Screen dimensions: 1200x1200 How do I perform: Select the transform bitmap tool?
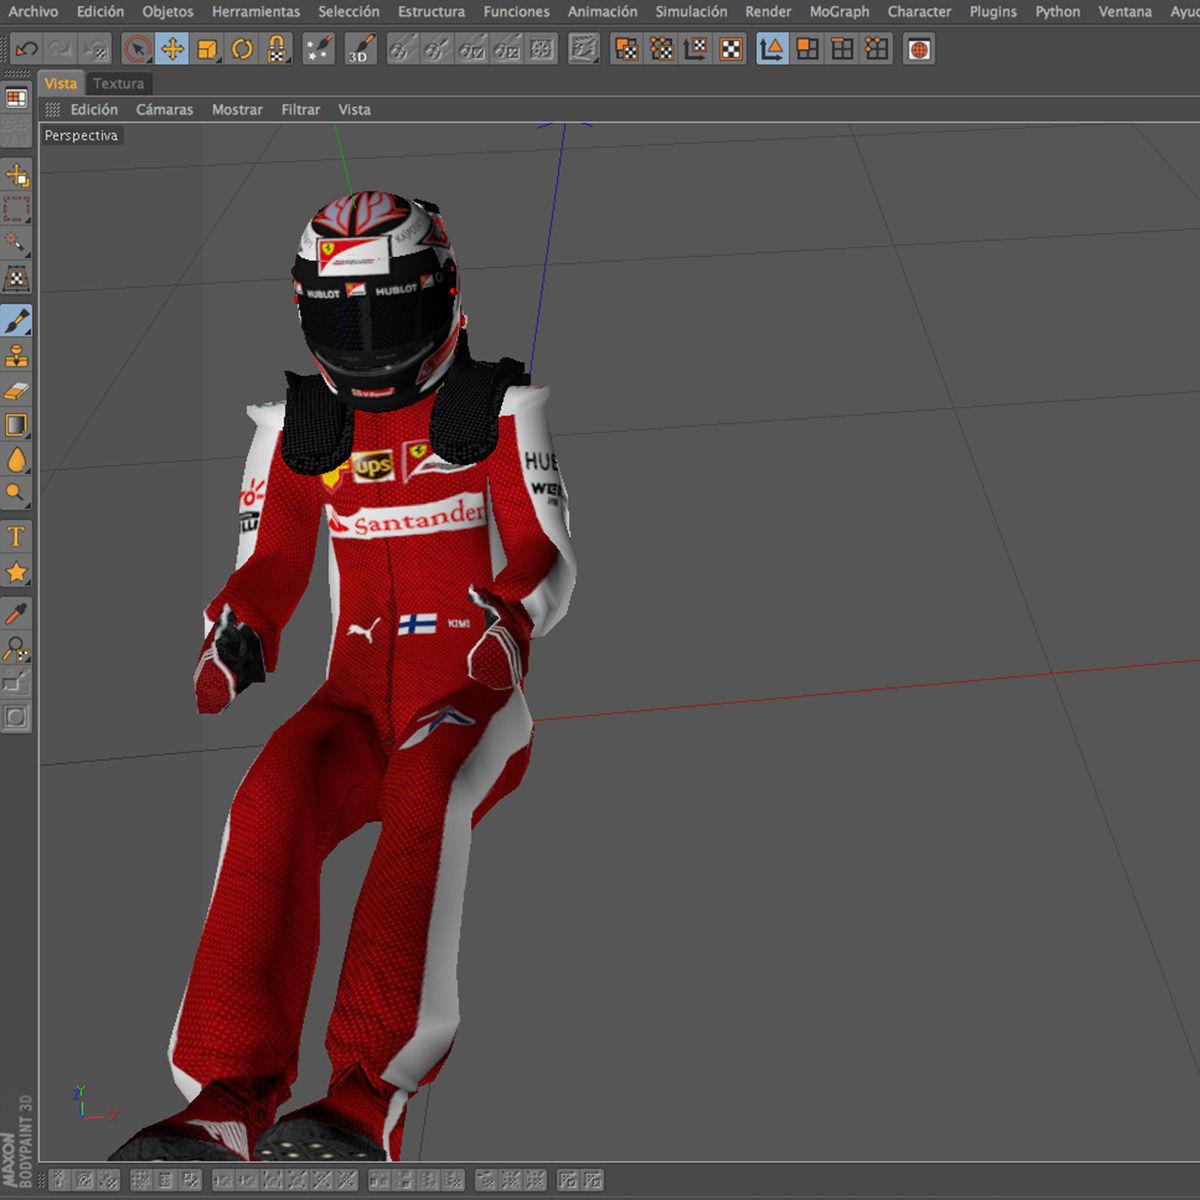tap(17, 279)
